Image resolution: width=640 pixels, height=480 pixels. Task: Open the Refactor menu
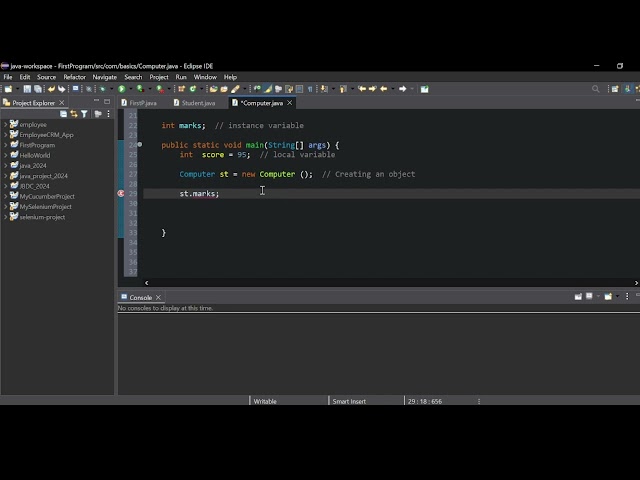pos(74,77)
